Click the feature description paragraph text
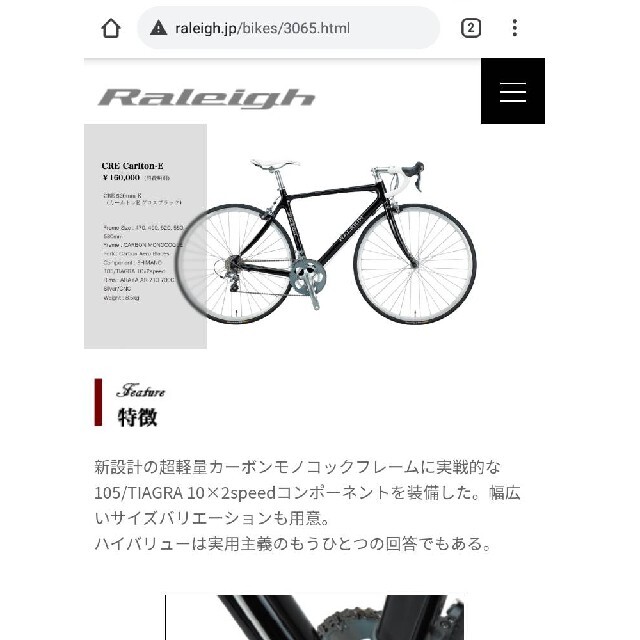 point(307,505)
